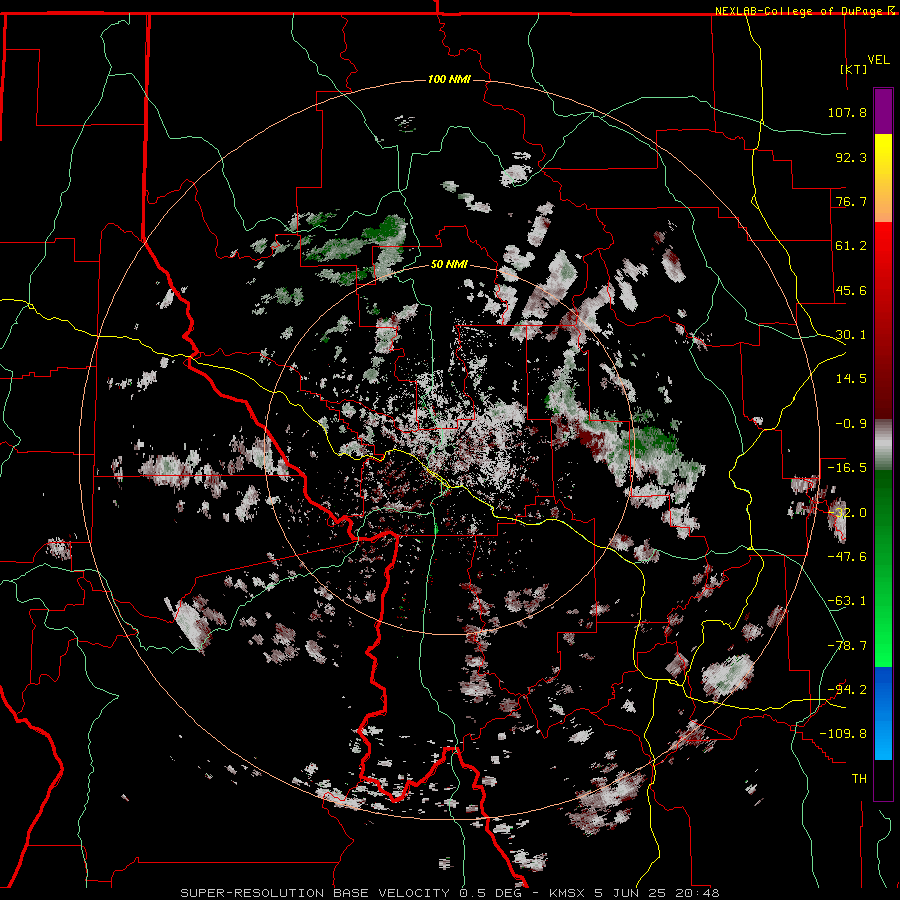Click the VEL legend title
The image size is (900, 900).
point(878,60)
